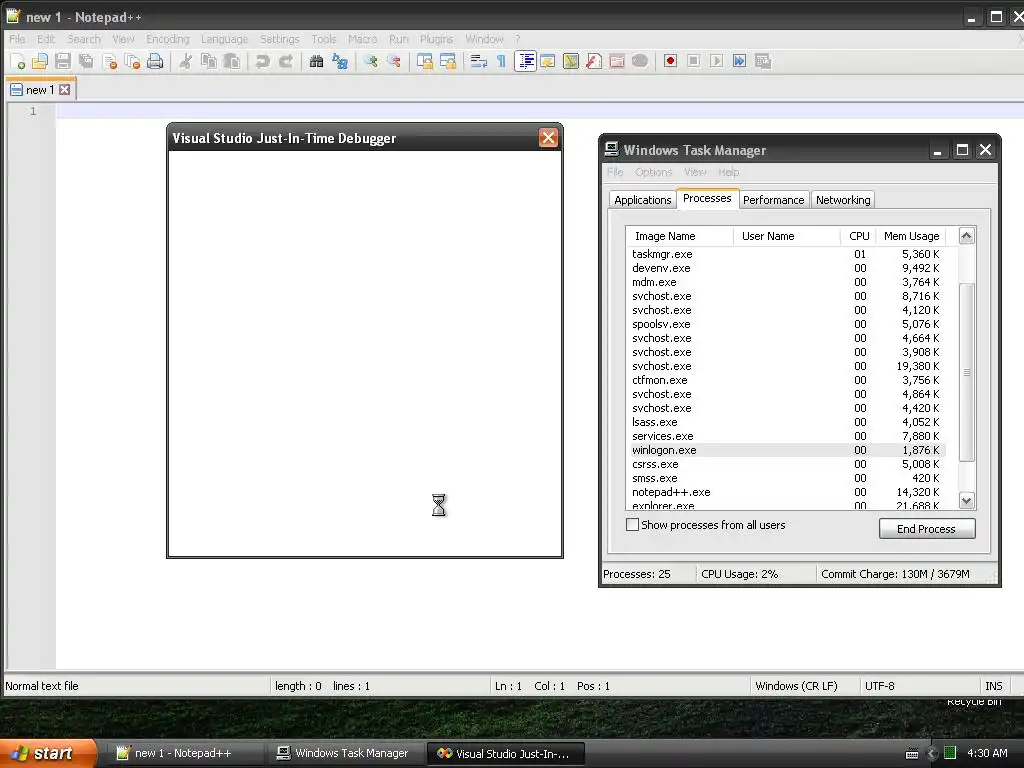Toggle synchronize horizontal scrolling icon
This screenshot has height=768, width=1024.
[448, 61]
